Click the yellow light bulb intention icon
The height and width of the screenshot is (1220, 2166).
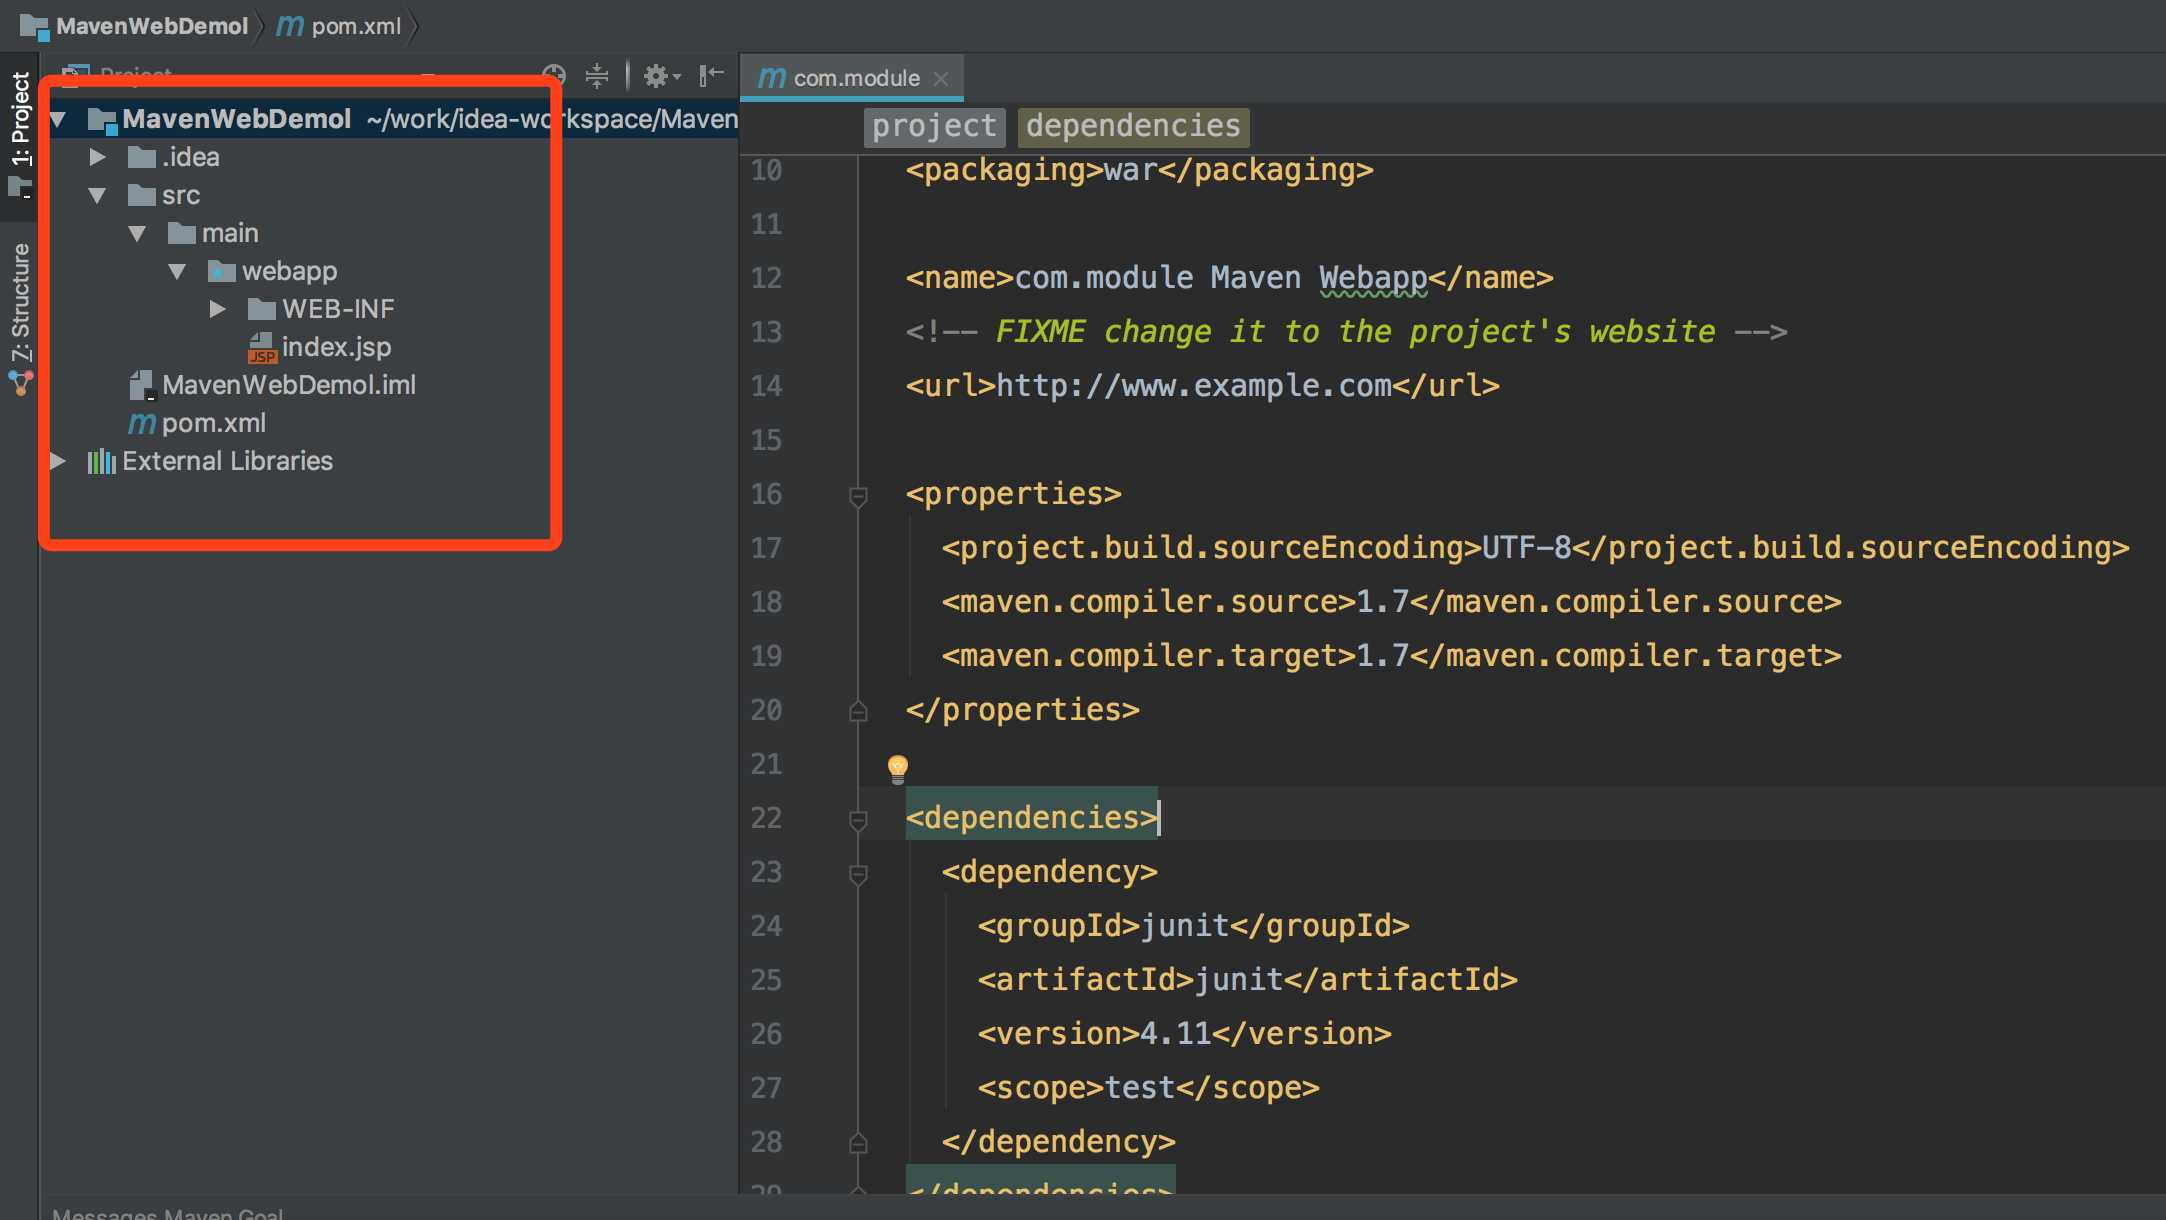(x=898, y=768)
